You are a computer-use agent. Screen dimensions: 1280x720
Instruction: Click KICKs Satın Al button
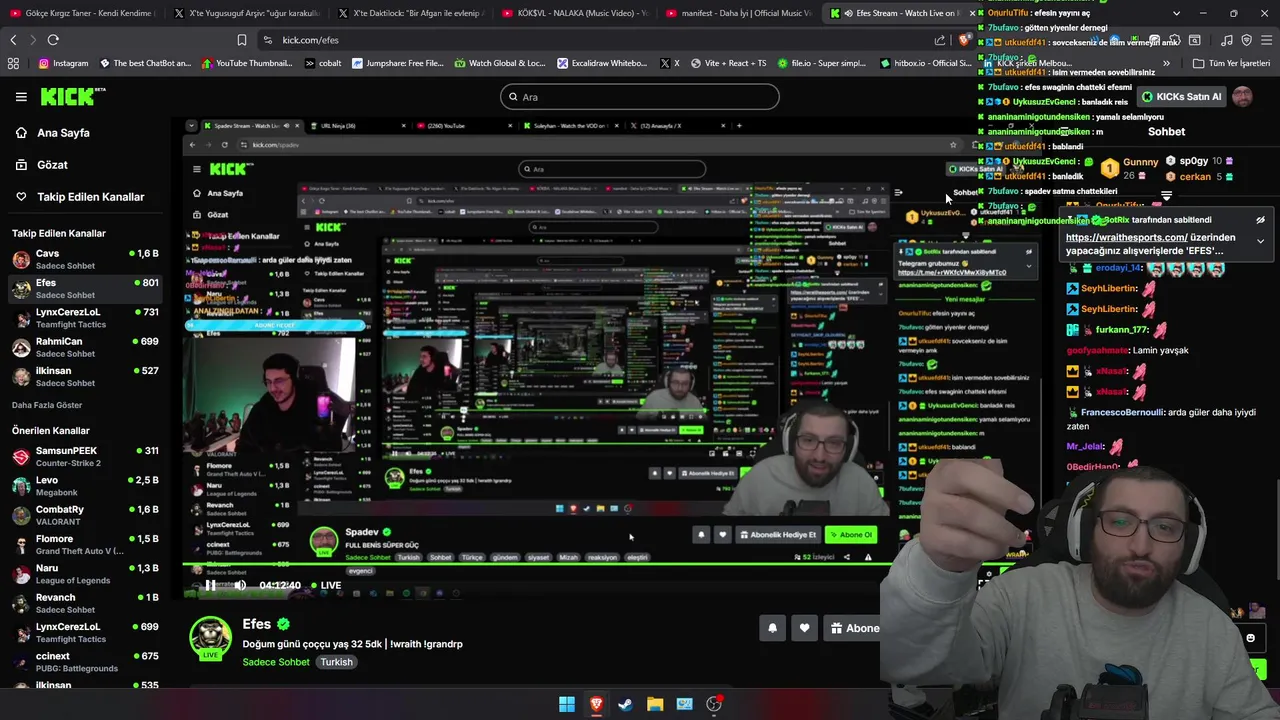coord(1183,97)
